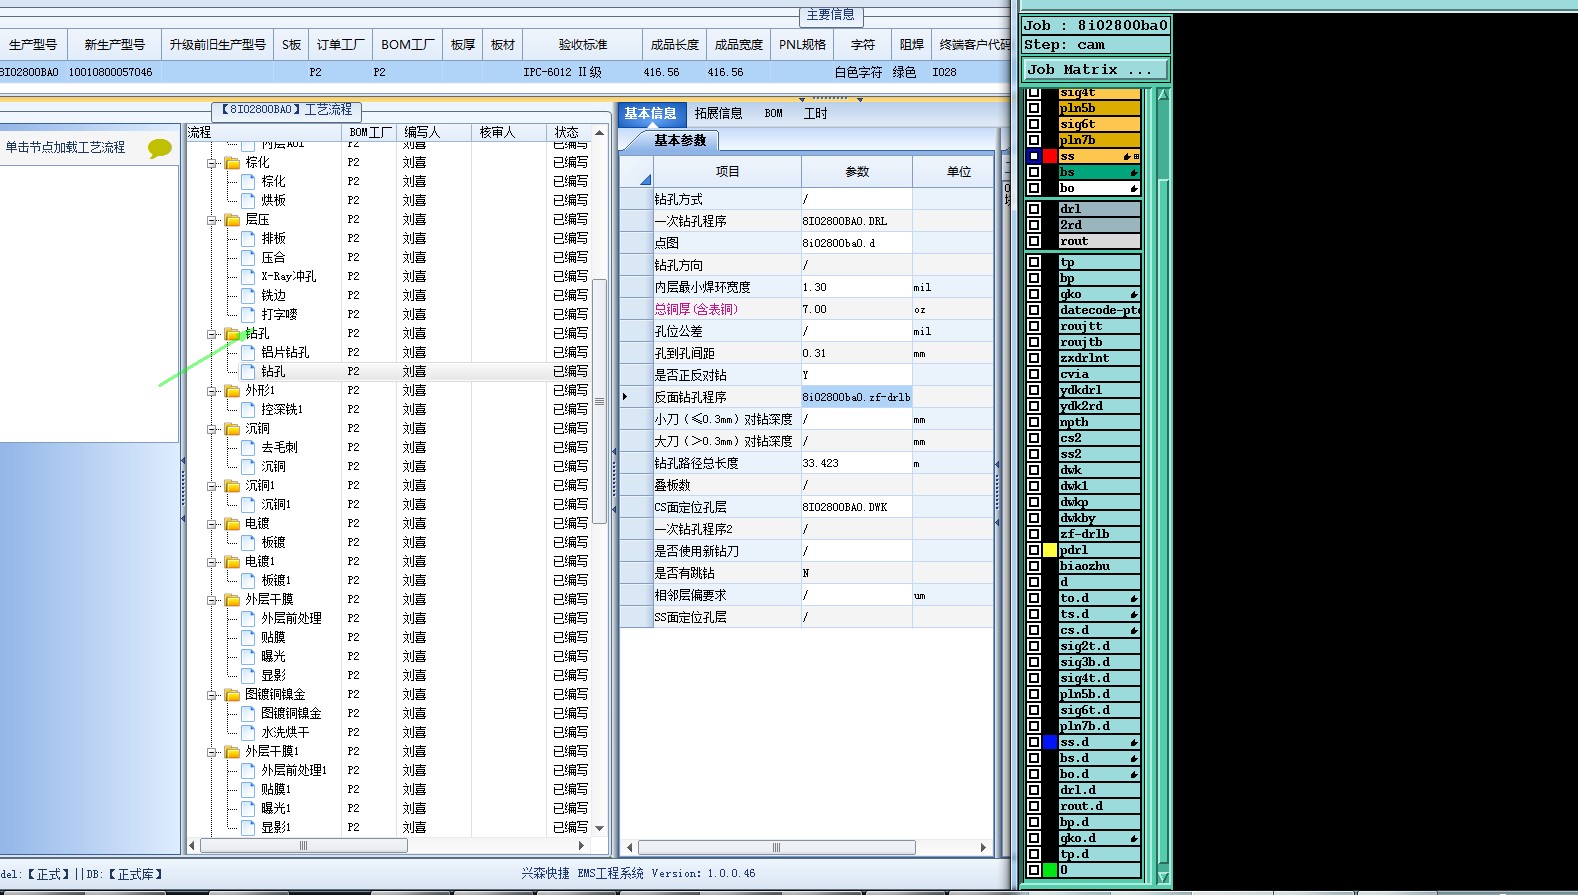The width and height of the screenshot is (1578, 895).
Task: Click the layer list scroll-down arrow
Action: (1163, 876)
